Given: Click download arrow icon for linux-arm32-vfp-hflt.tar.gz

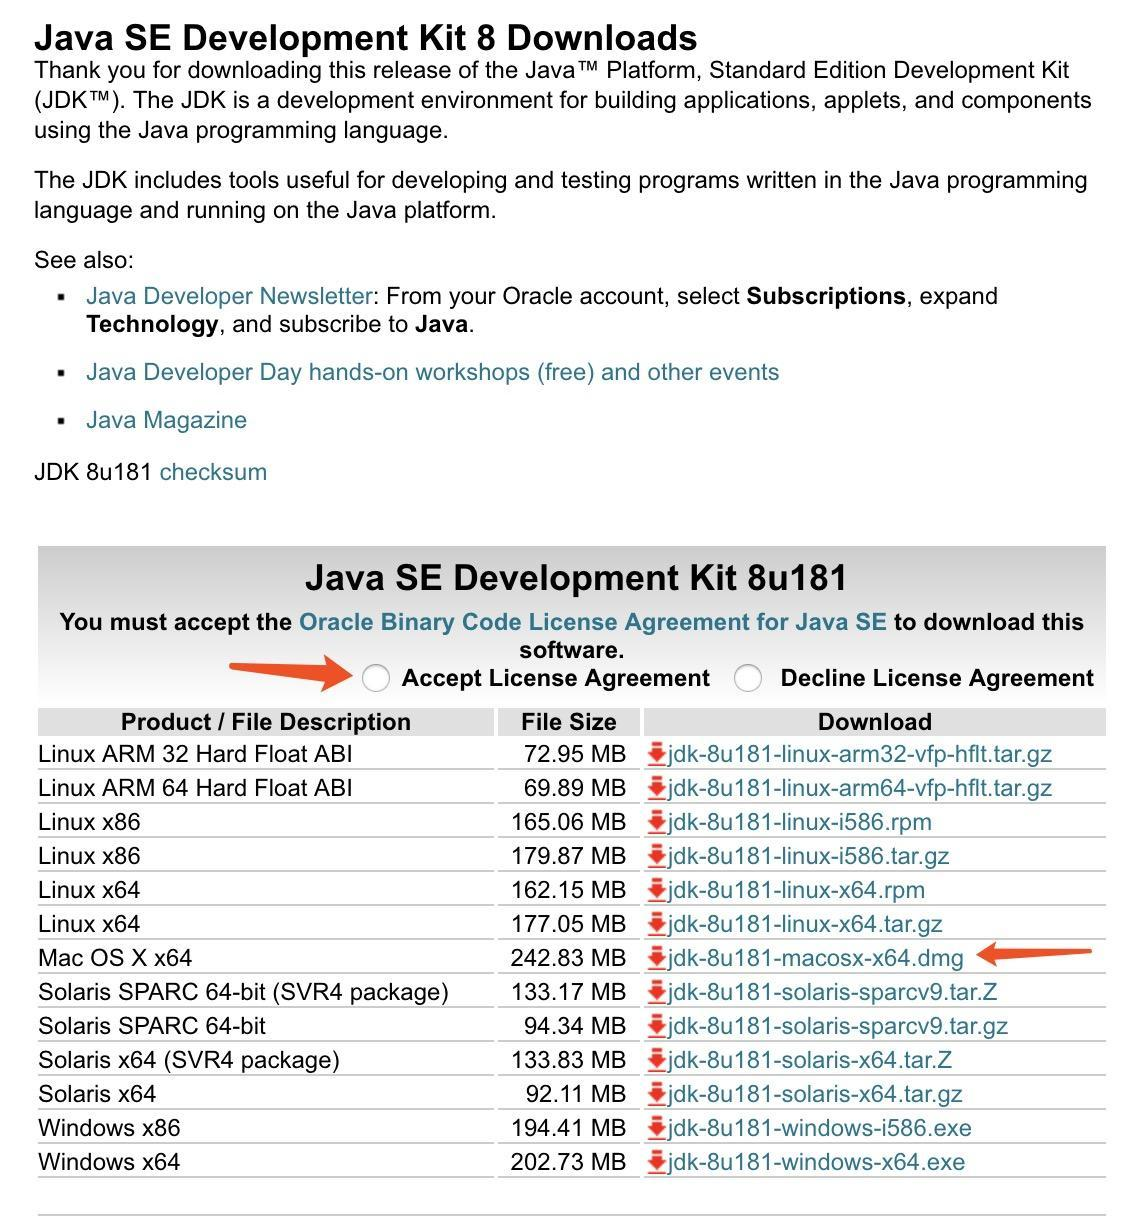Looking at the screenshot, I should click(x=657, y=754).
